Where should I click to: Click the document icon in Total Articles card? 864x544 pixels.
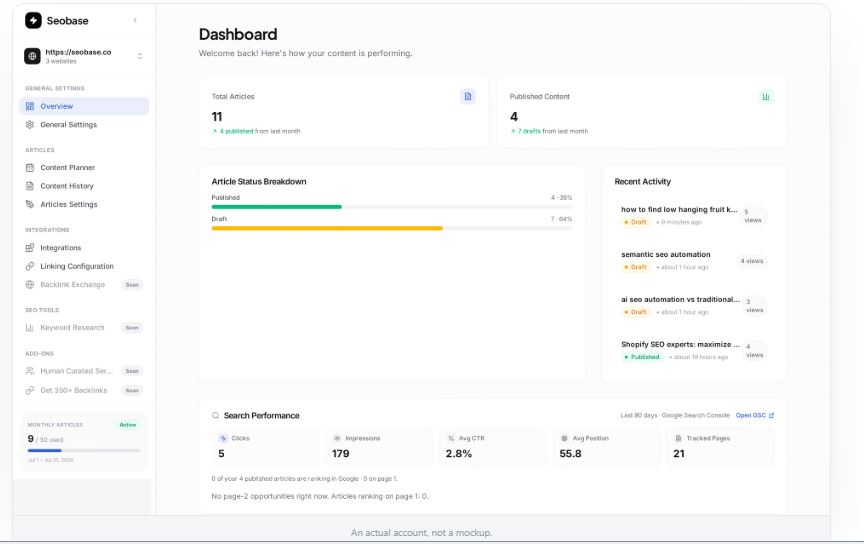468,96
